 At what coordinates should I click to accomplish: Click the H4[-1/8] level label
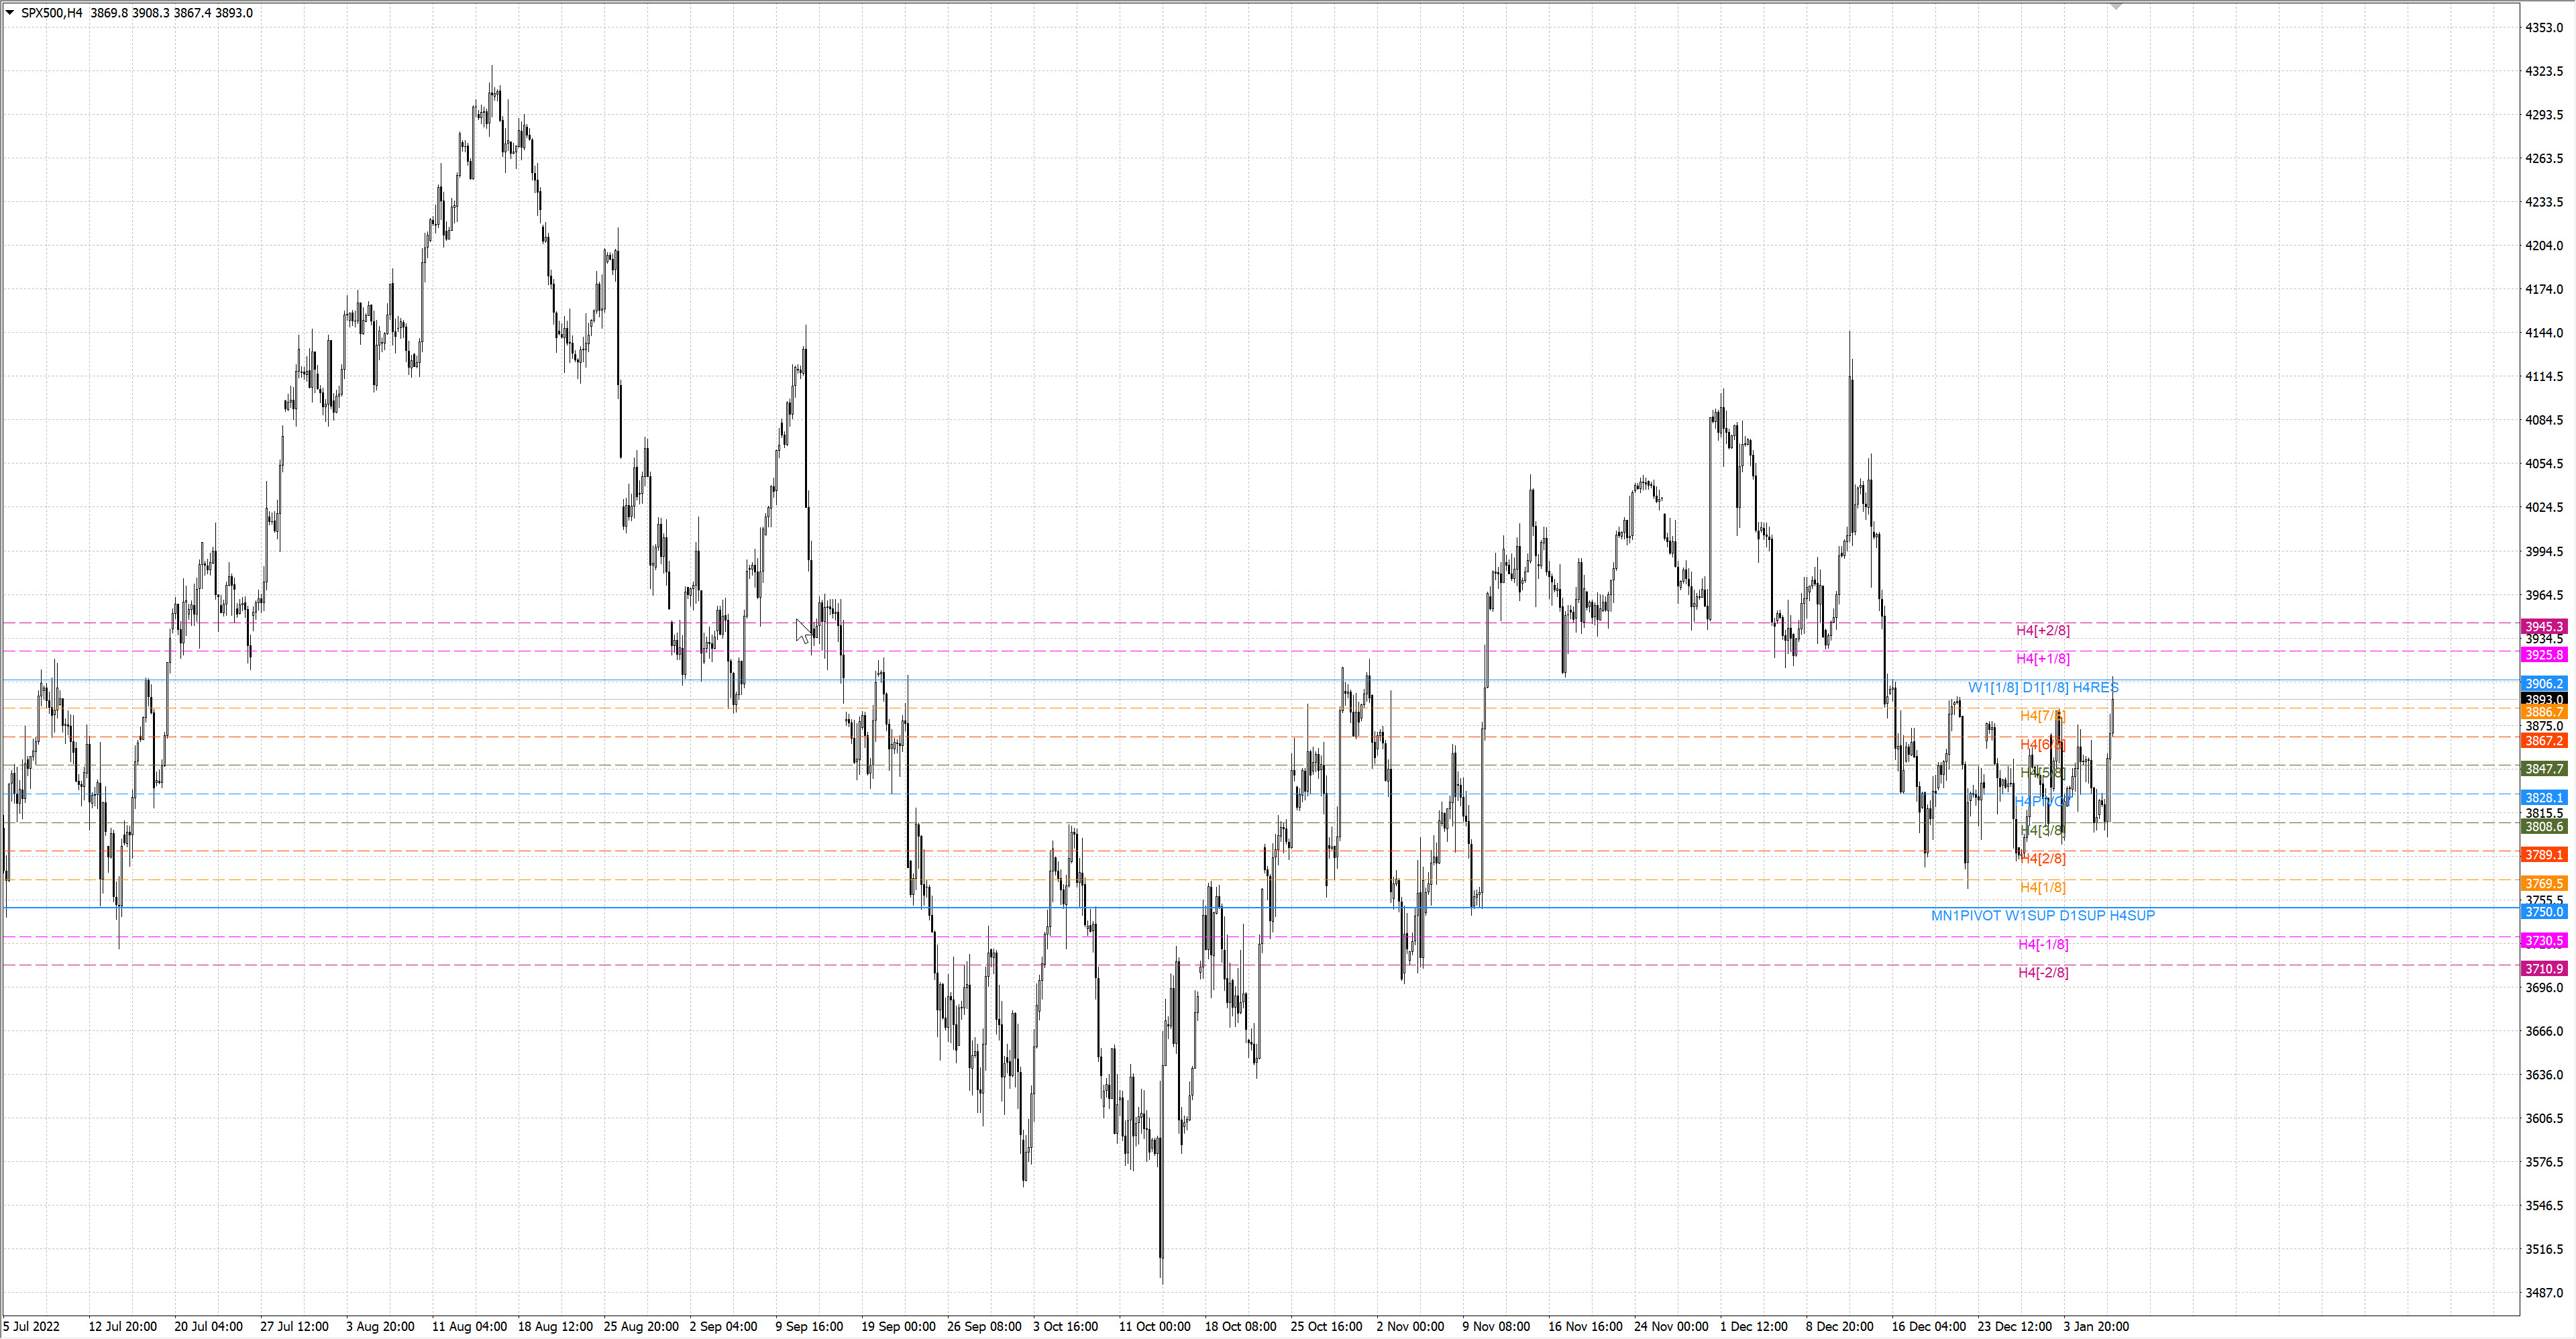click(2043, 944)
